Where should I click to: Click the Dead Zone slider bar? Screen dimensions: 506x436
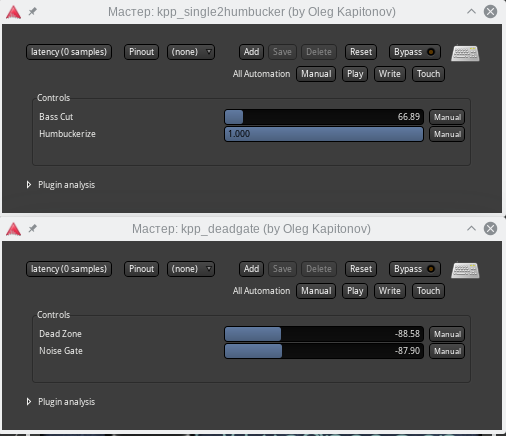point(324,334)
